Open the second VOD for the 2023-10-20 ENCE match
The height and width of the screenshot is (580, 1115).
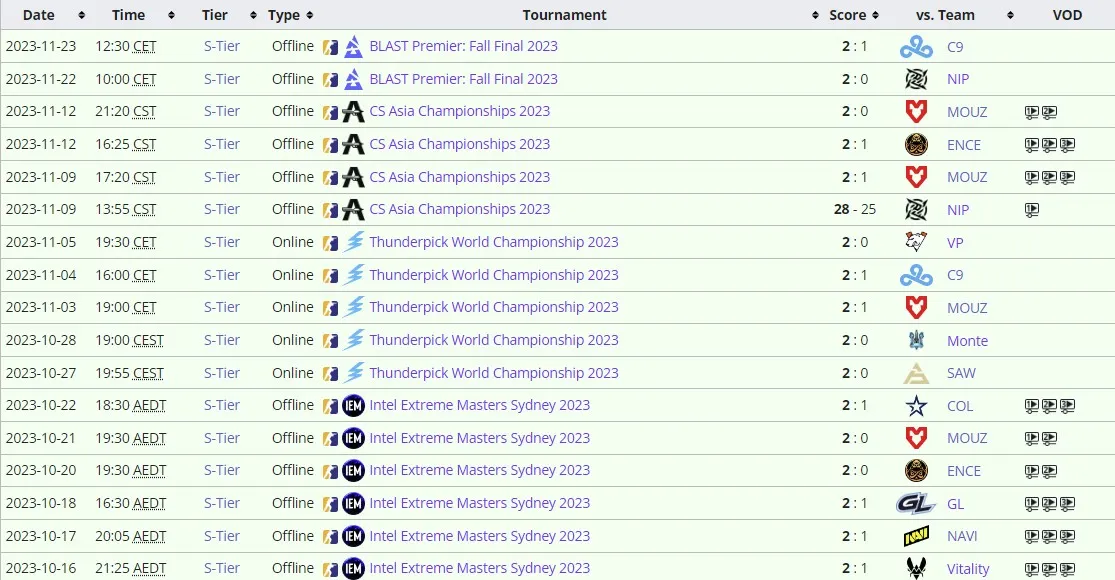point(1050,471)
